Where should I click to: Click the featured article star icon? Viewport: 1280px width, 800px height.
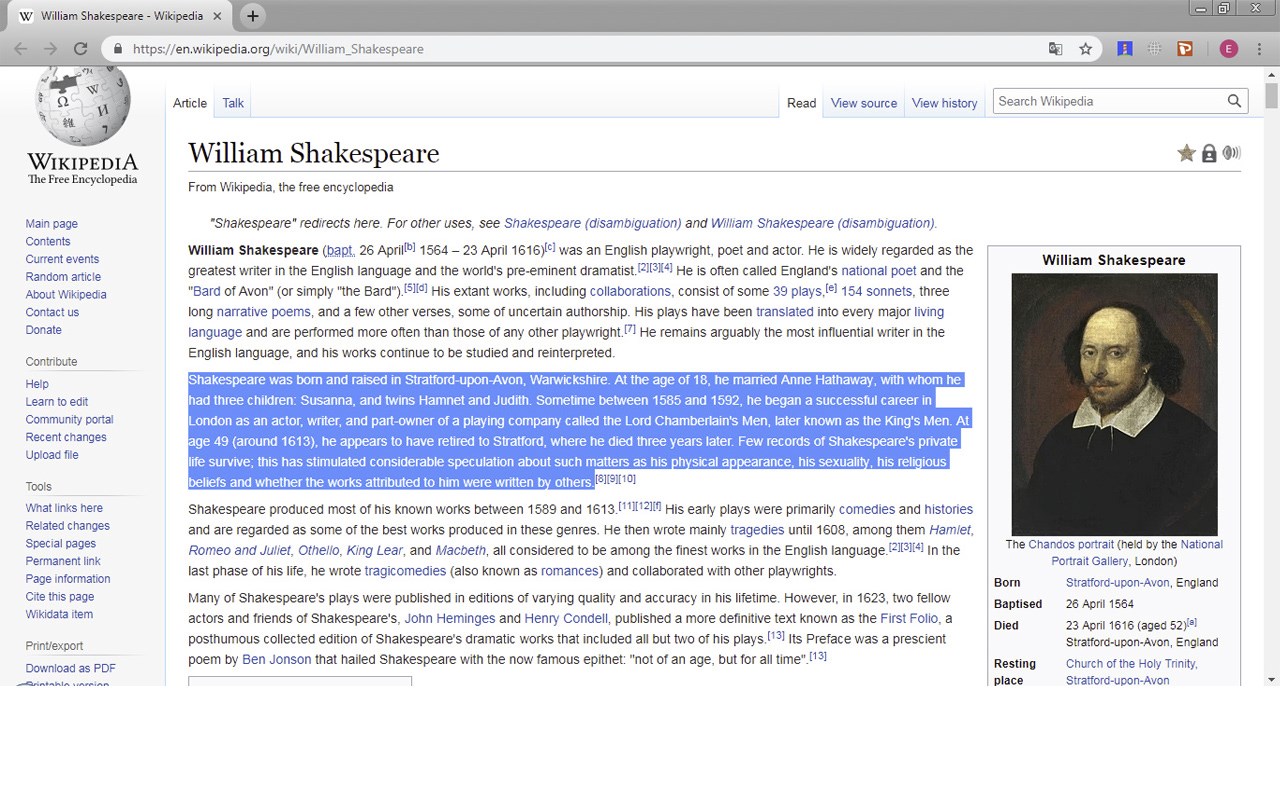(x=1186, y=153)
